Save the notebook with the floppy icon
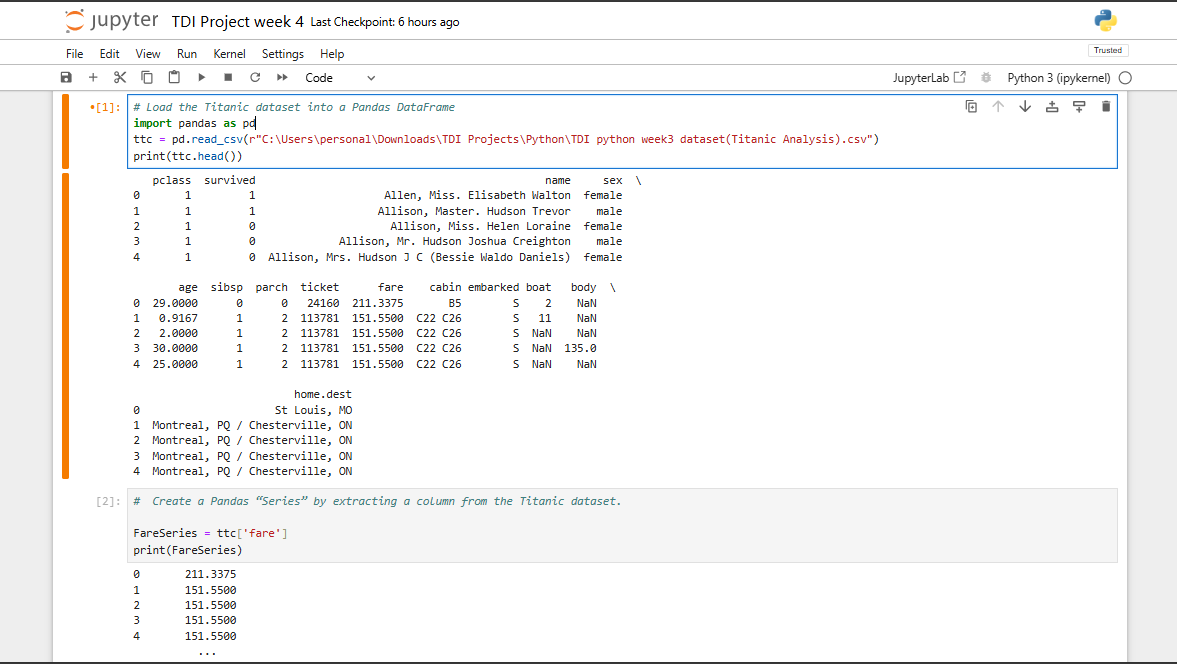 [x=66, y=77]
